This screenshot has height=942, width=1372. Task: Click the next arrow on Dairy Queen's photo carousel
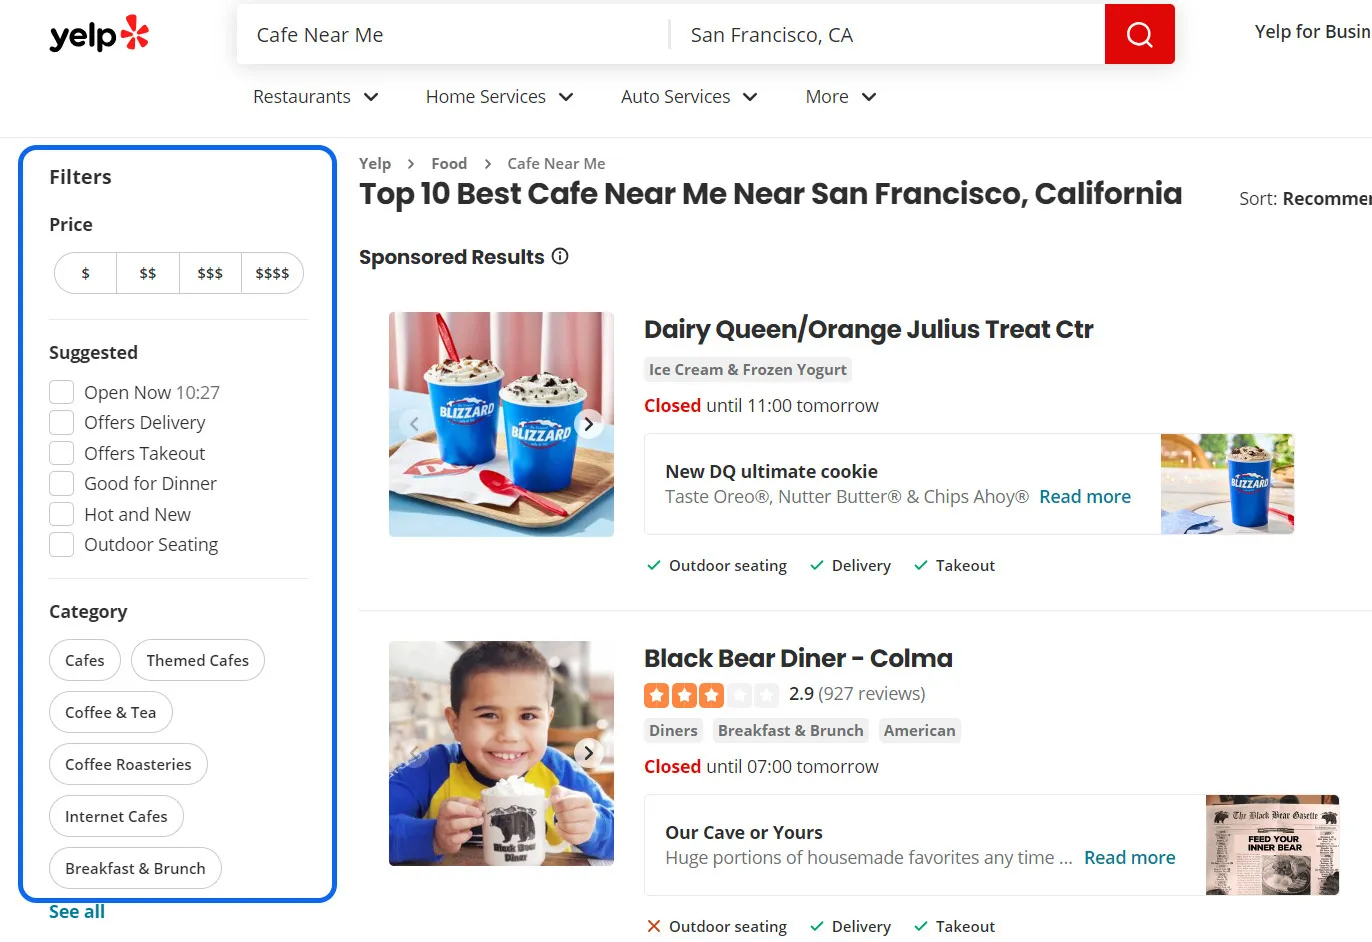(x=588, y=423)
